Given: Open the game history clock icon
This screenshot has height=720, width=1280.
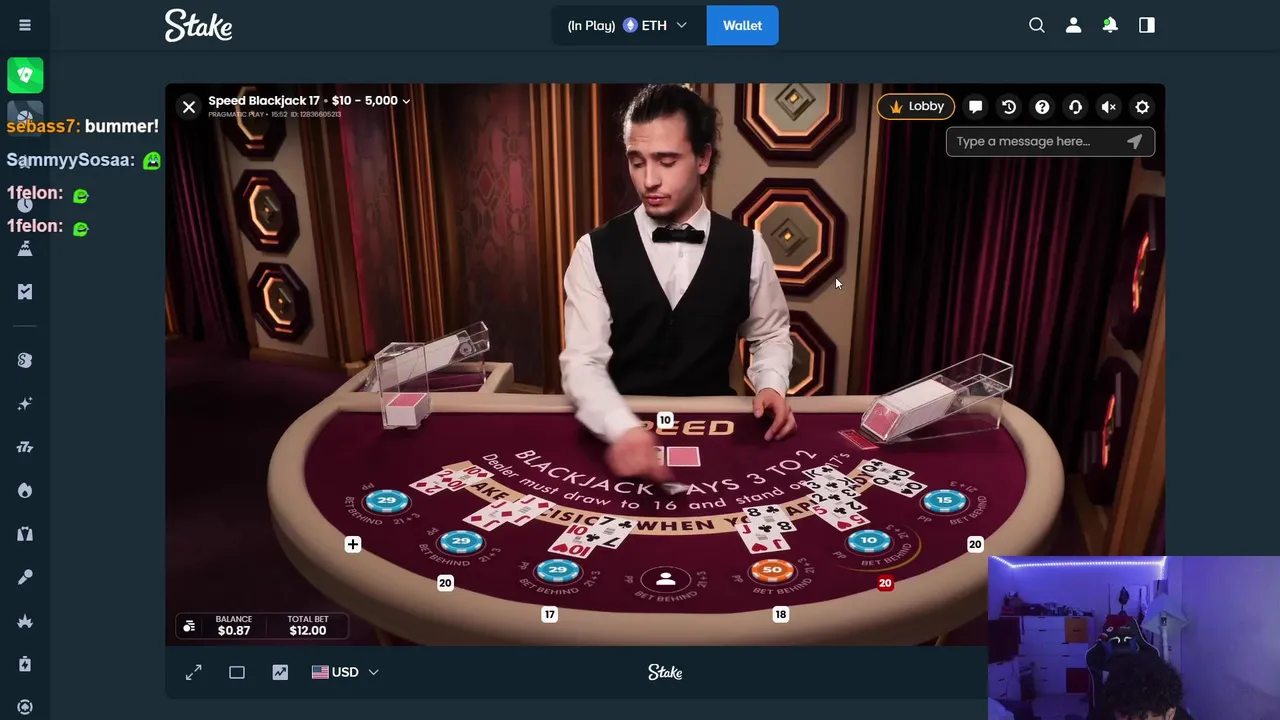Looking at the screenshot, I should coord(1009,107).
